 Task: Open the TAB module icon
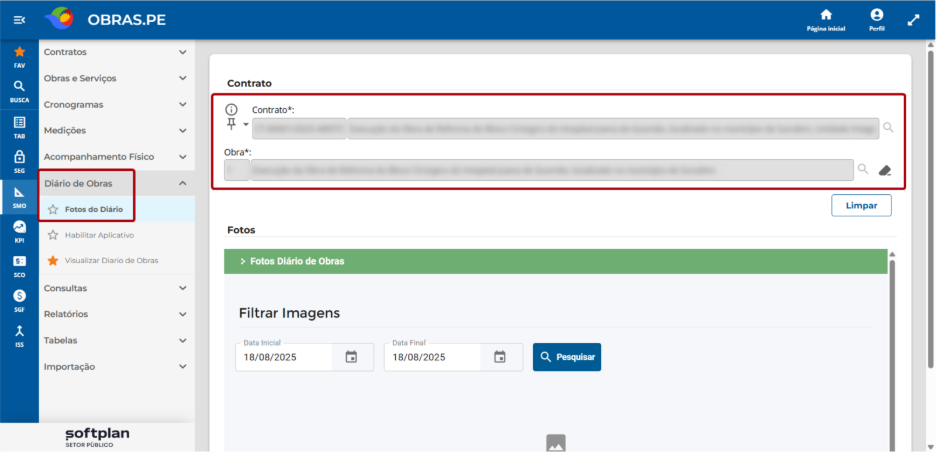pos(19,127)
